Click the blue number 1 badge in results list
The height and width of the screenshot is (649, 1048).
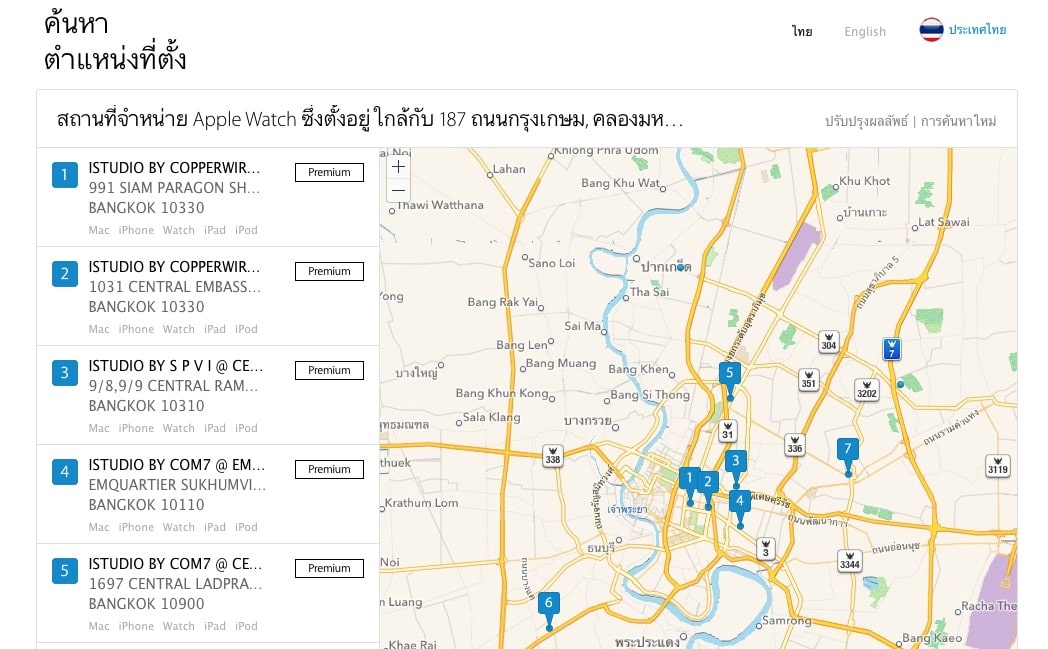[x=65, y=175]
